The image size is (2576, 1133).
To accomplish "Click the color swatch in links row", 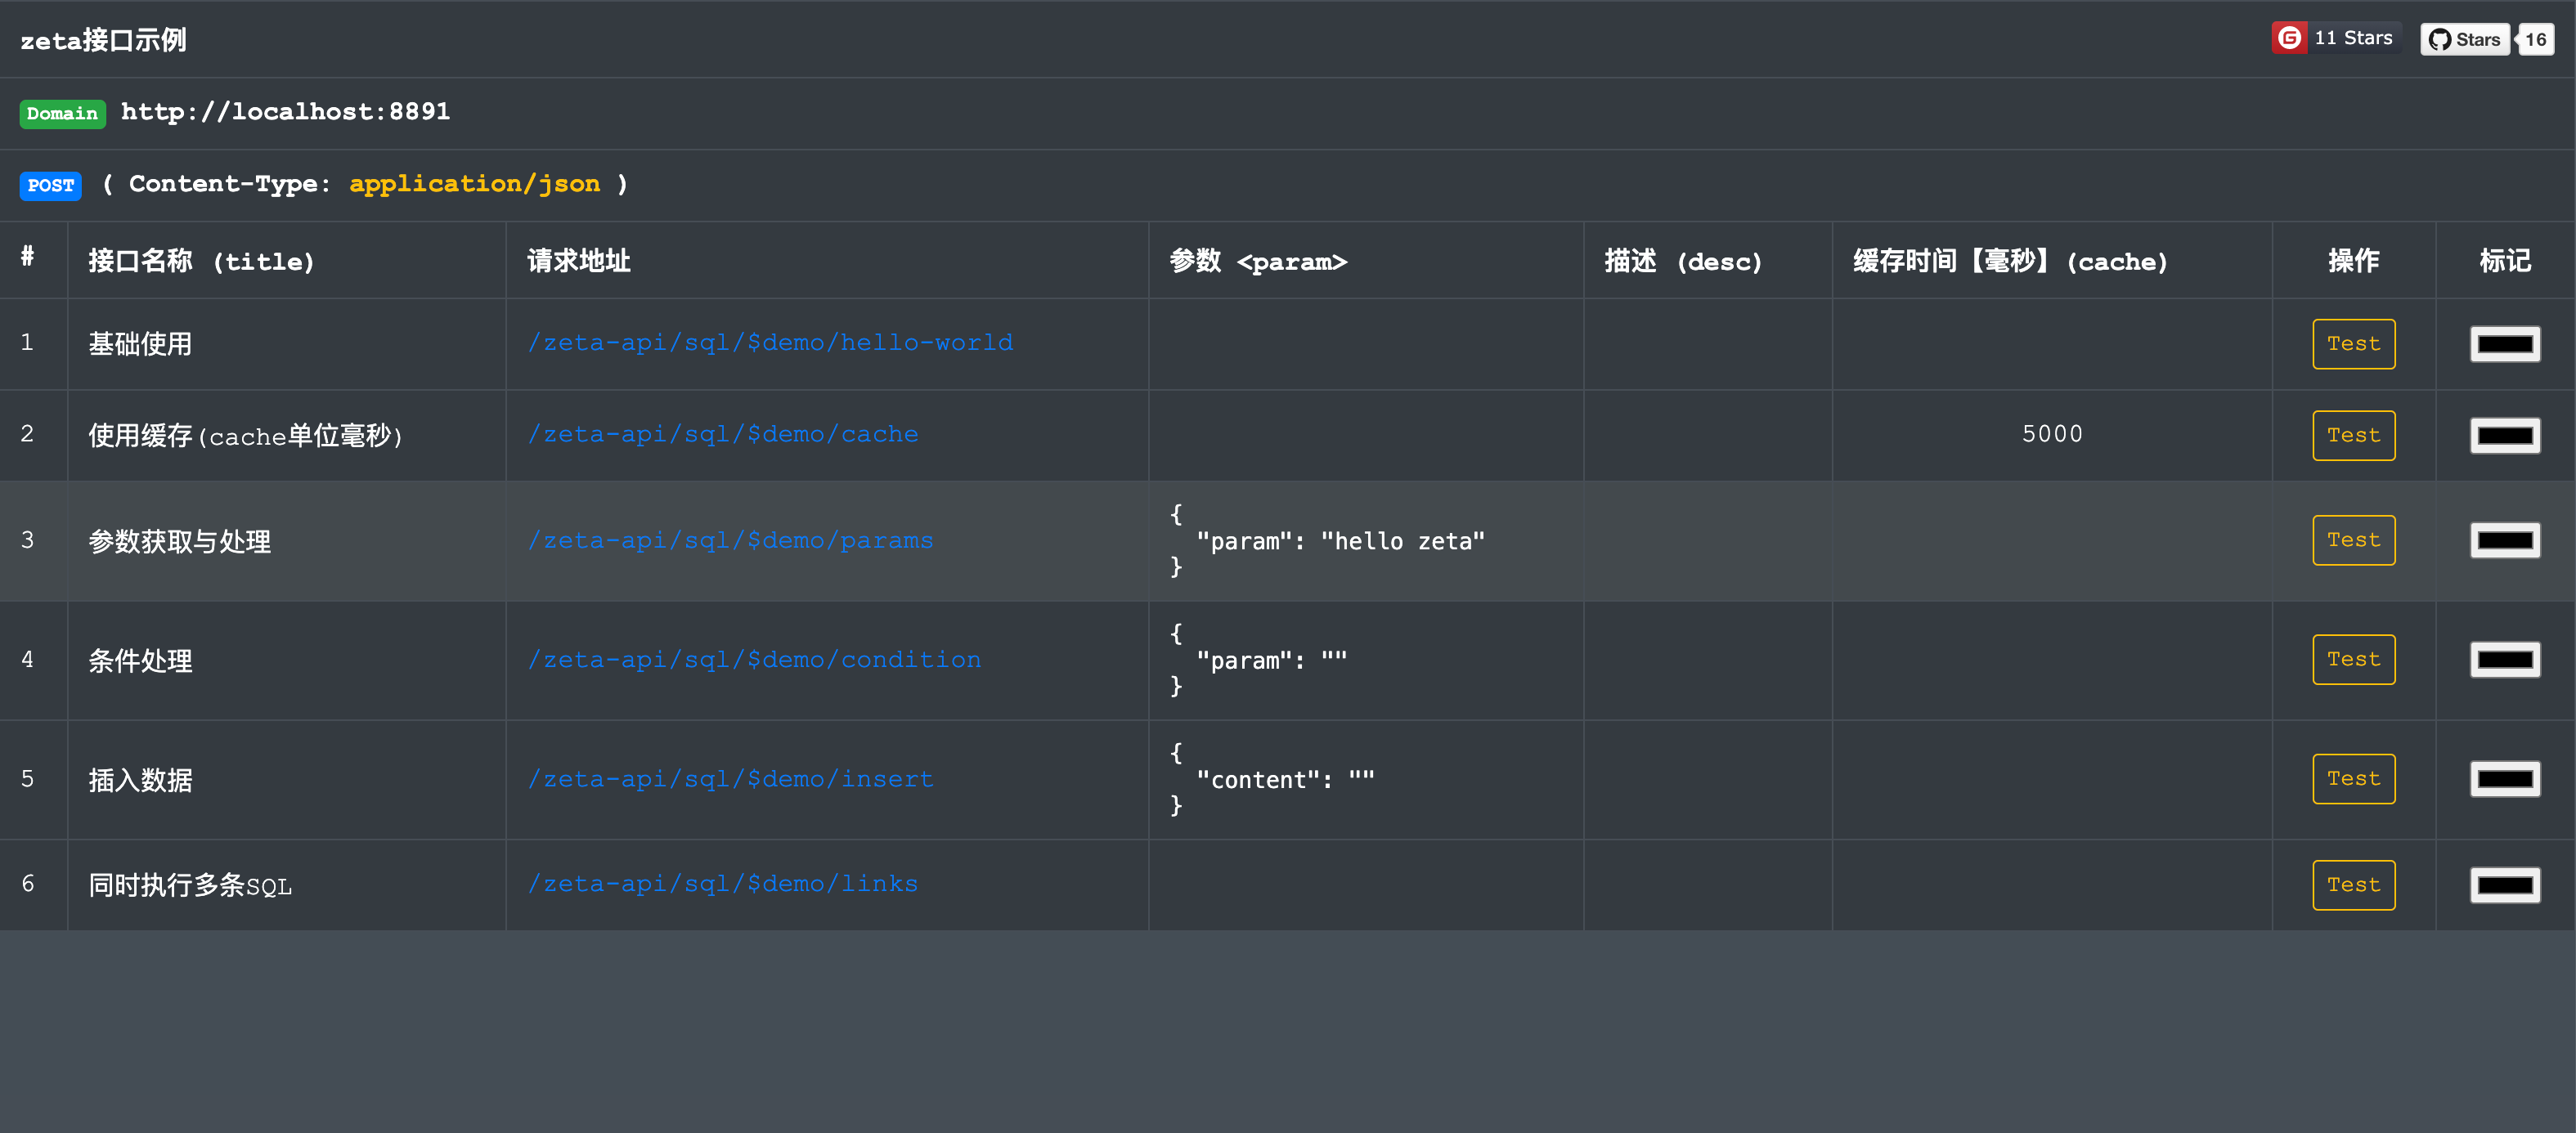I will [x=2504, y=885].
